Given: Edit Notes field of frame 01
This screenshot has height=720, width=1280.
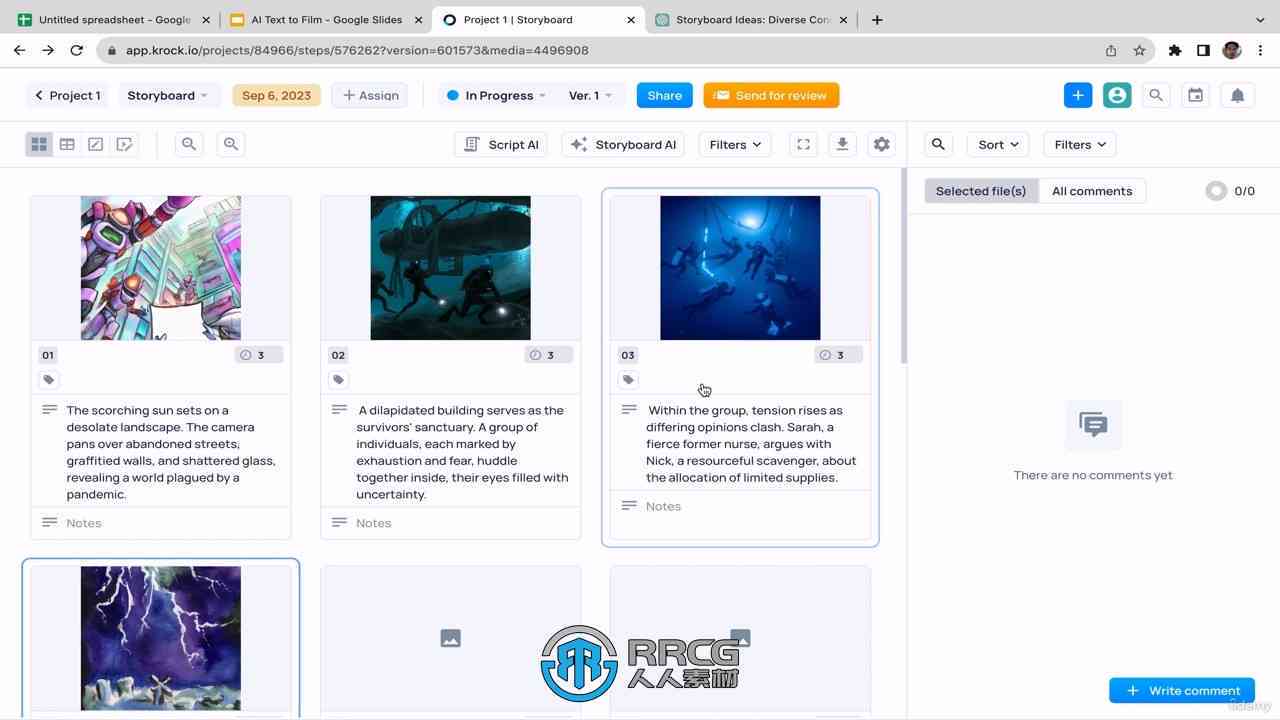Looking at the screenshot, I should [161, 523].
